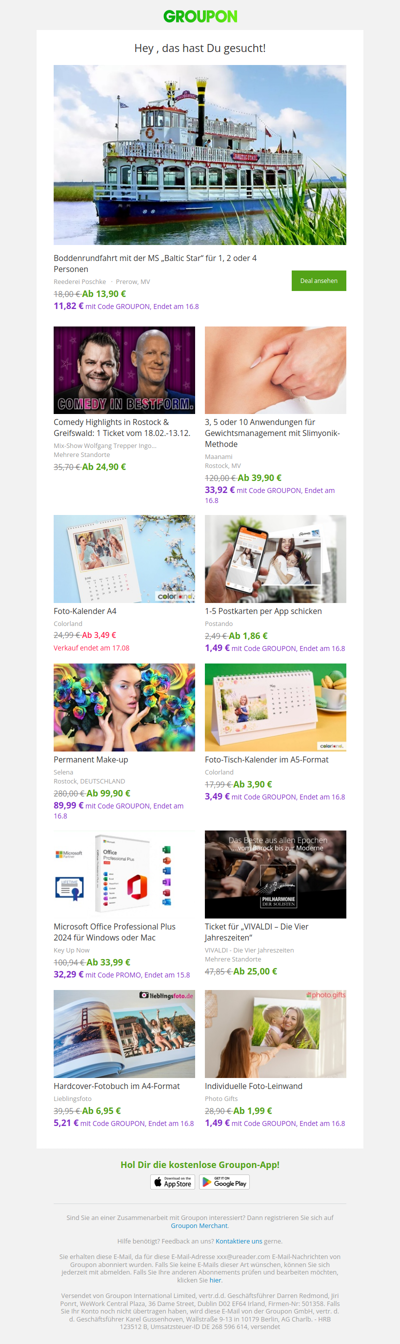Click the 'hier' unsubscribe link
Viewport: 400px width, 1344px height.
click(x=215, y=1280)
